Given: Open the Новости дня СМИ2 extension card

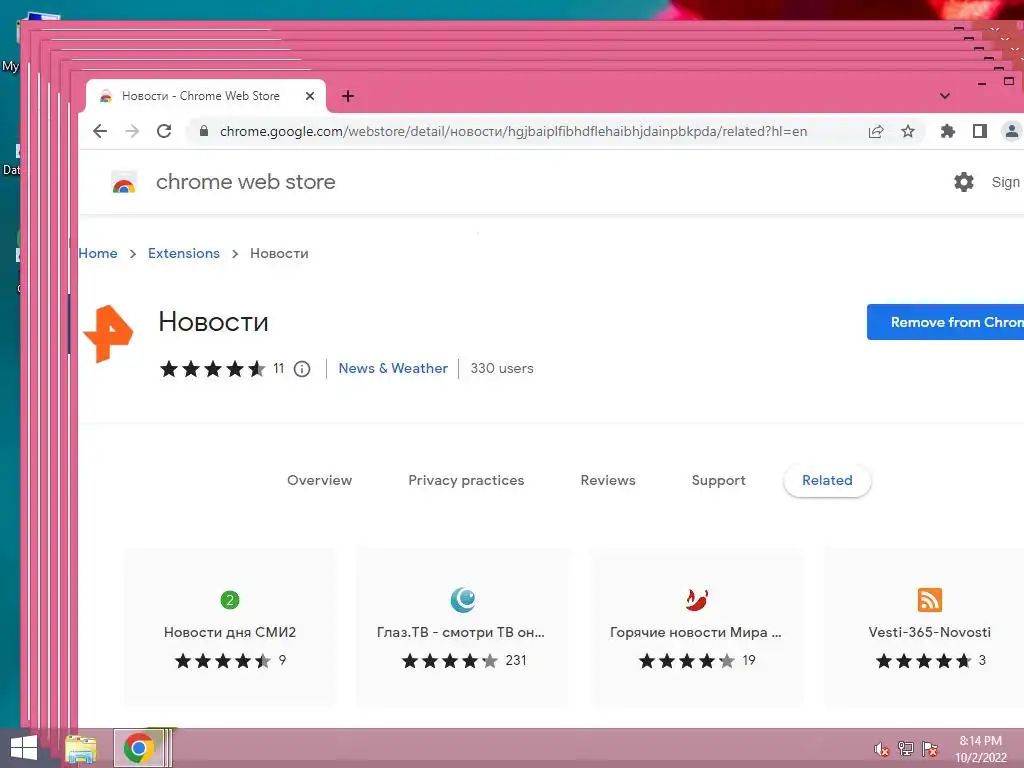Looking at the screenshot, I should (230, 628).
